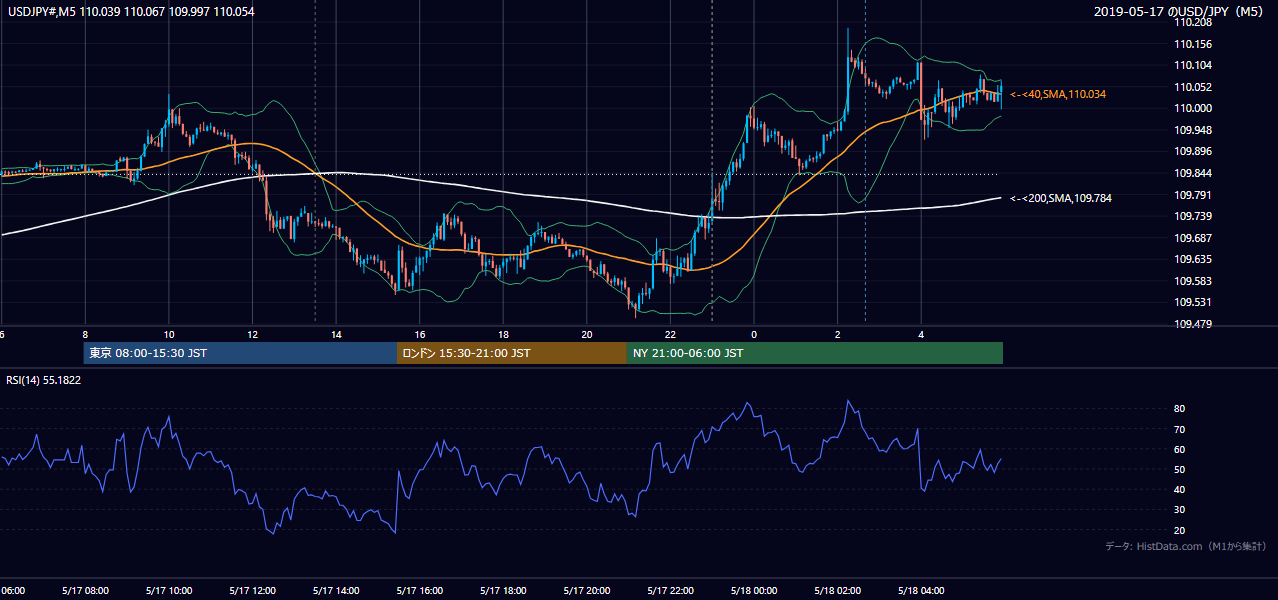The image size is (1278, 600).
Task: Click hour 8 on the price chart time axis
Action: [x=85, y=335]
